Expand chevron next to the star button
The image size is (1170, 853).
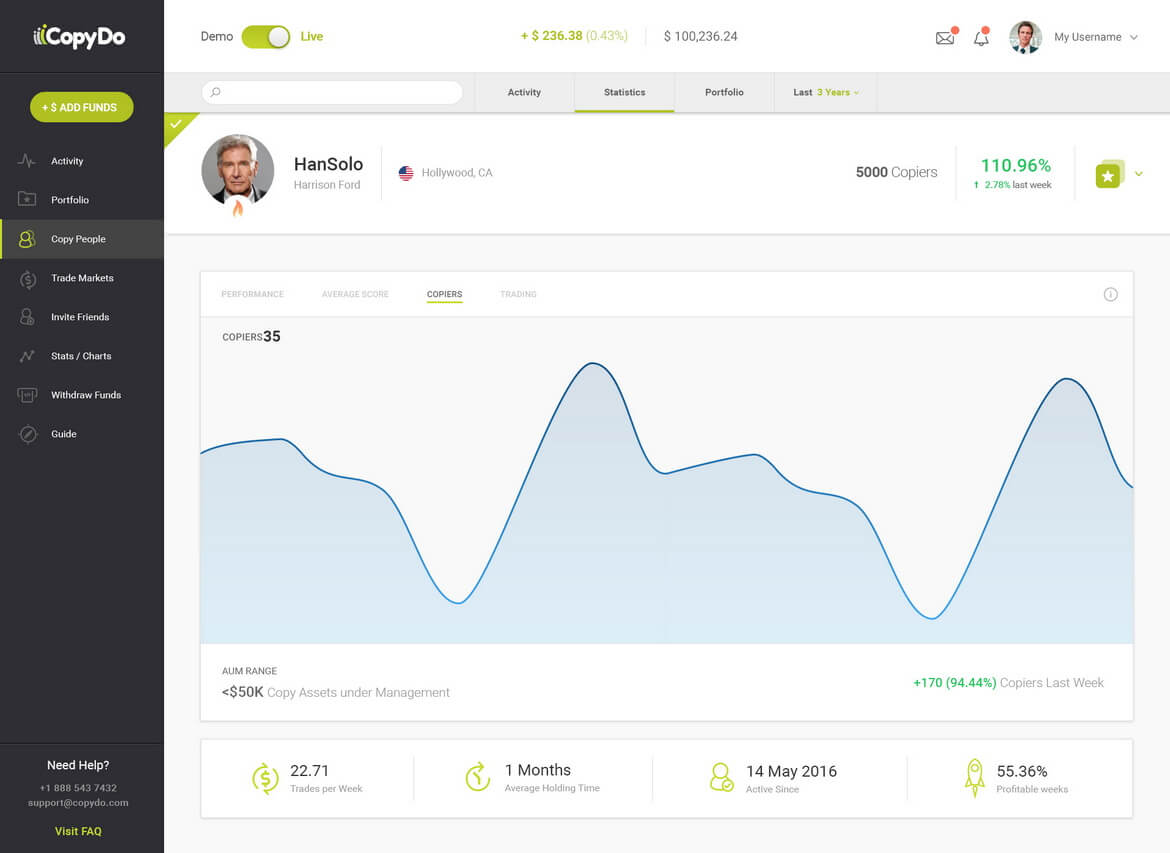coord(1139,174)
